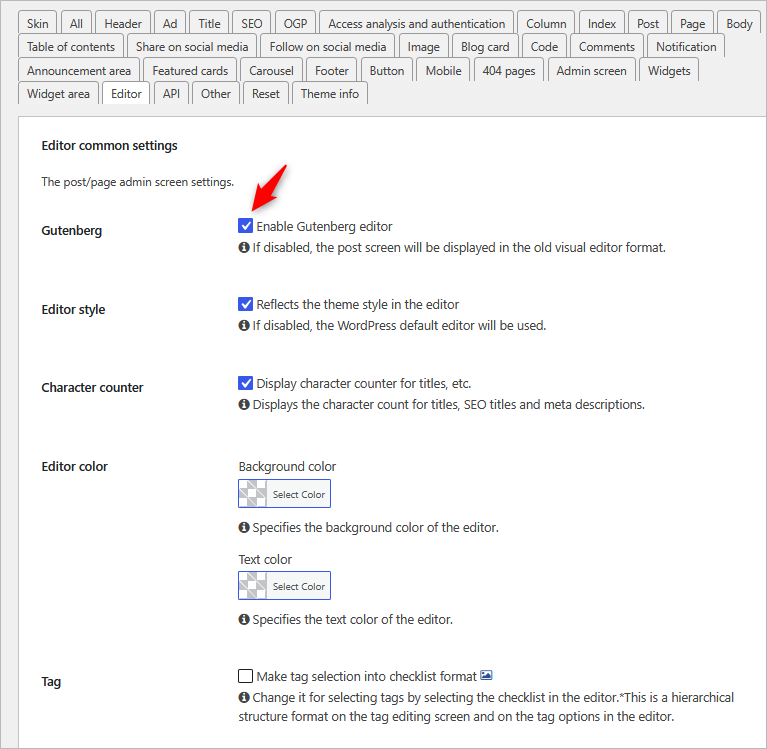This screenshot has width=767, height=749.
Task: Disable Display character counter for titles
Action: tap(245, 383)
